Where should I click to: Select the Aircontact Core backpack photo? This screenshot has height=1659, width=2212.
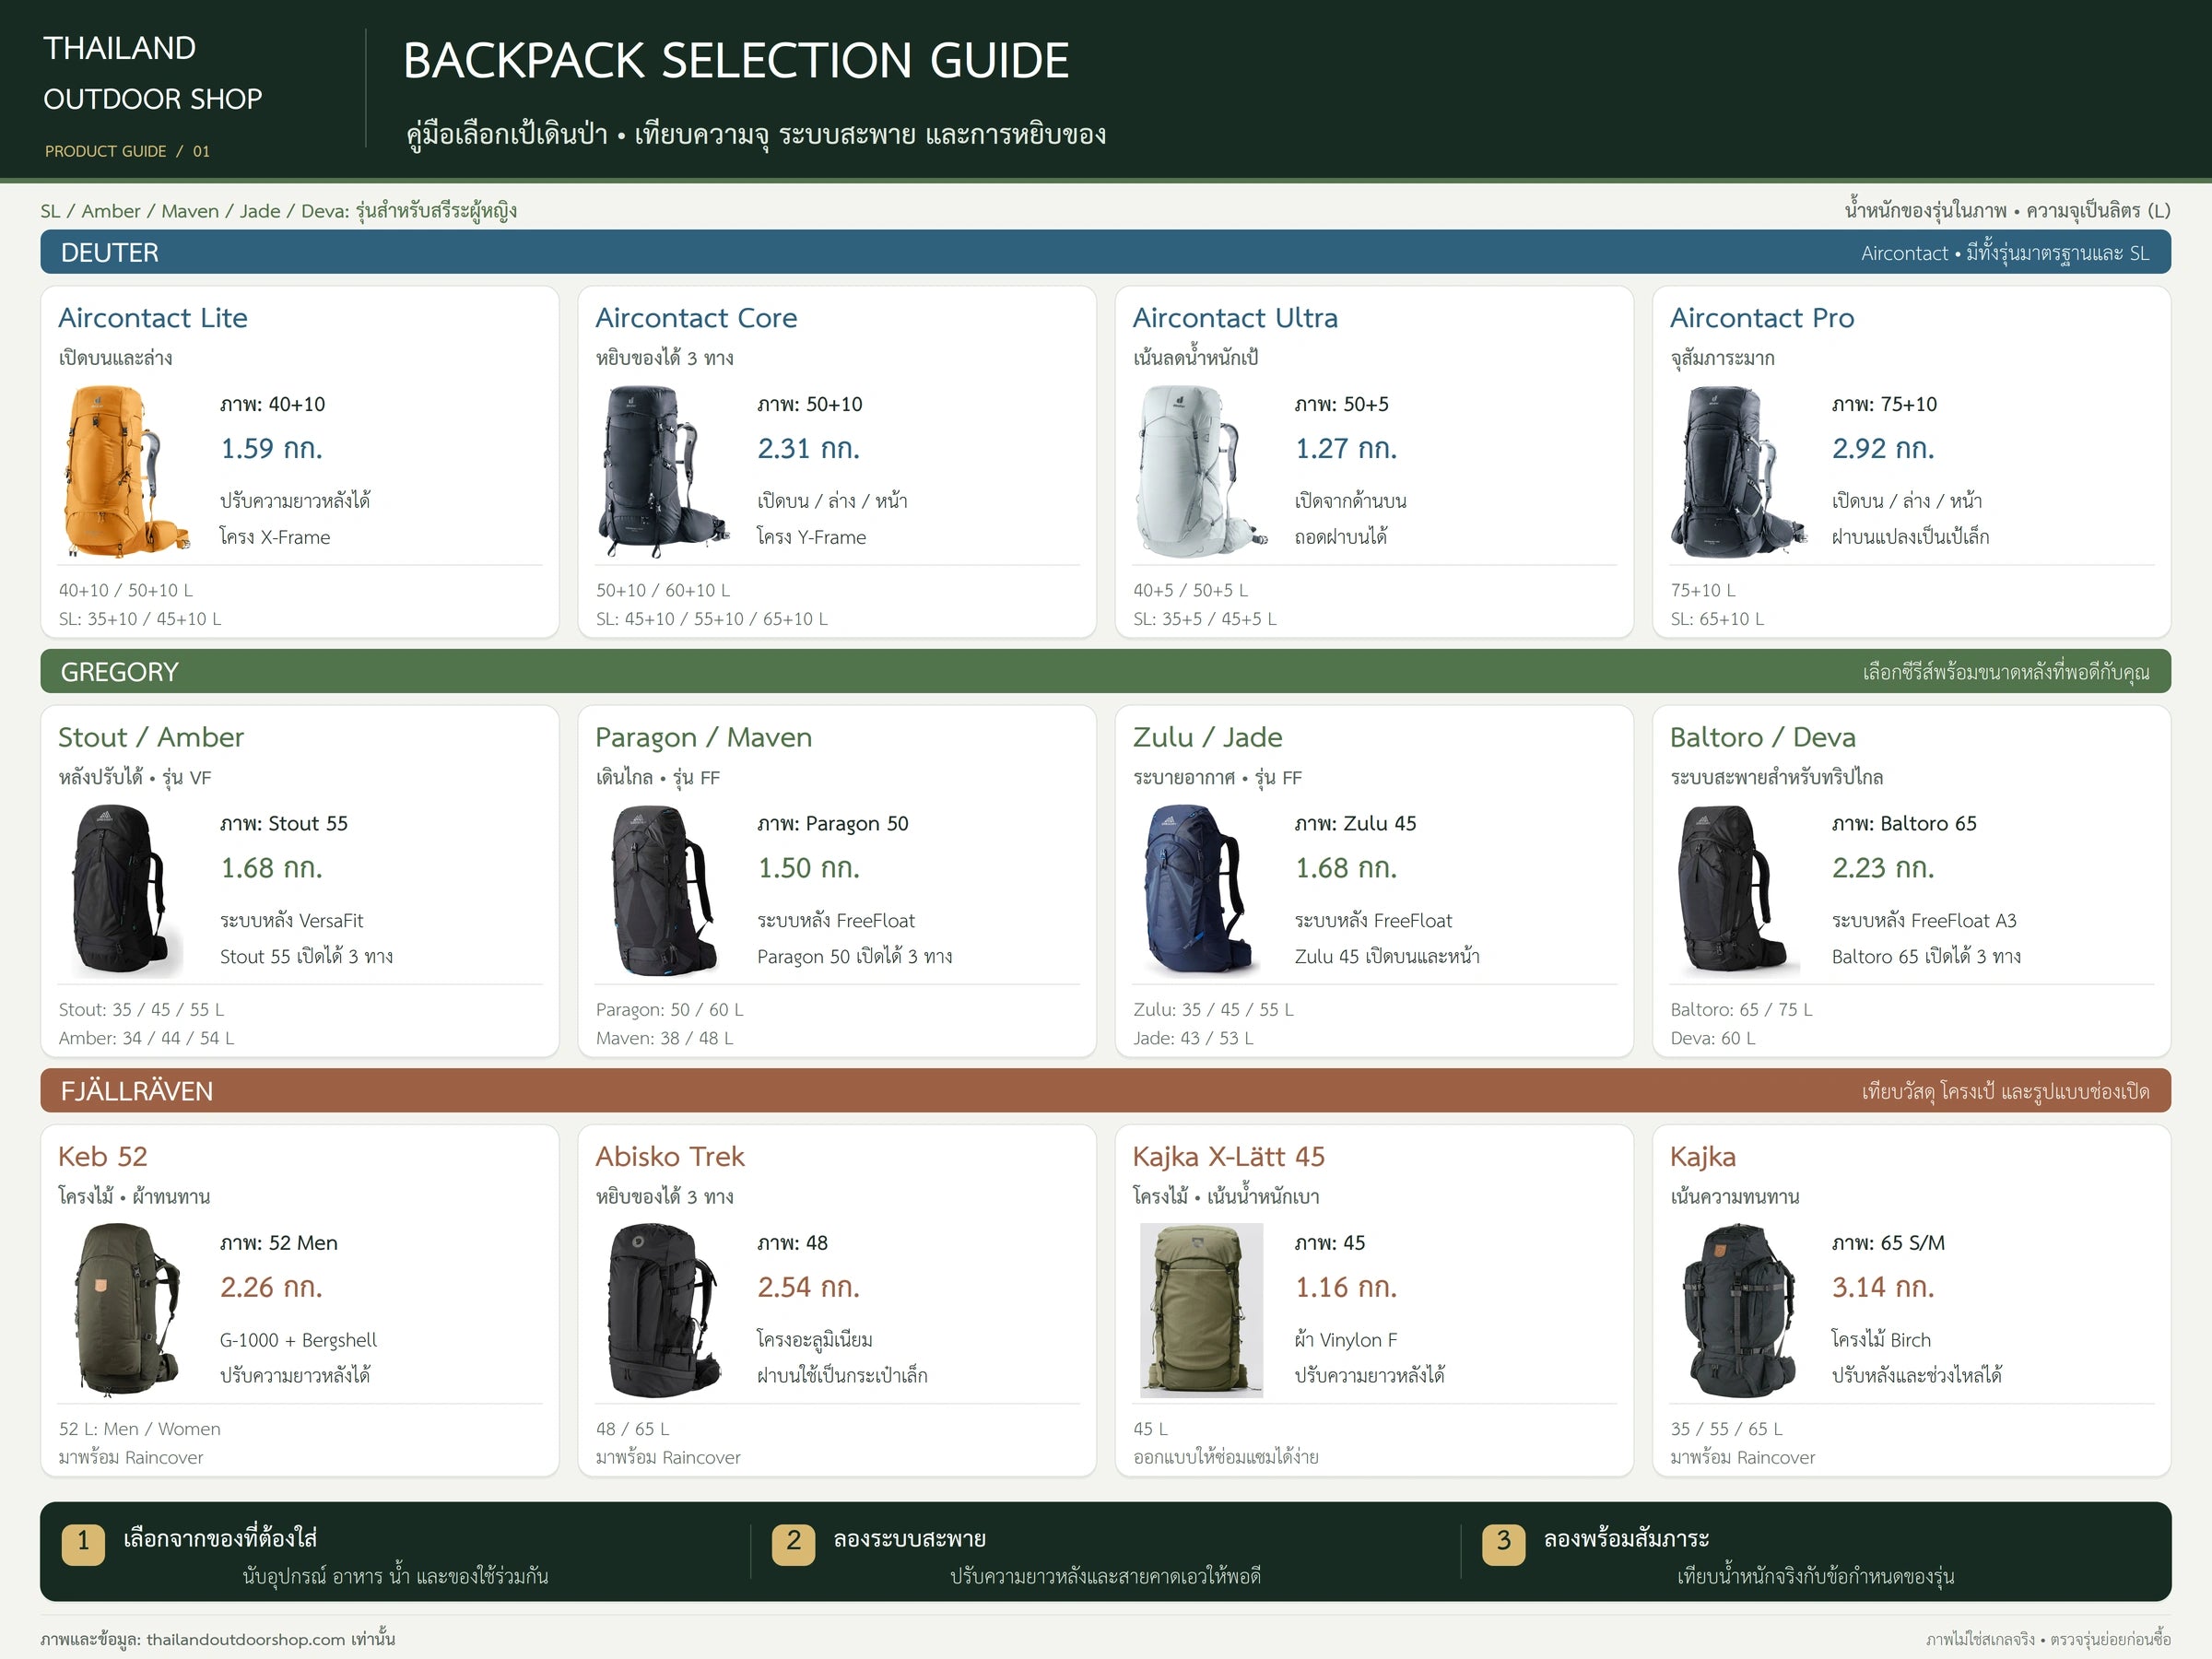click(x=662, y=472)
